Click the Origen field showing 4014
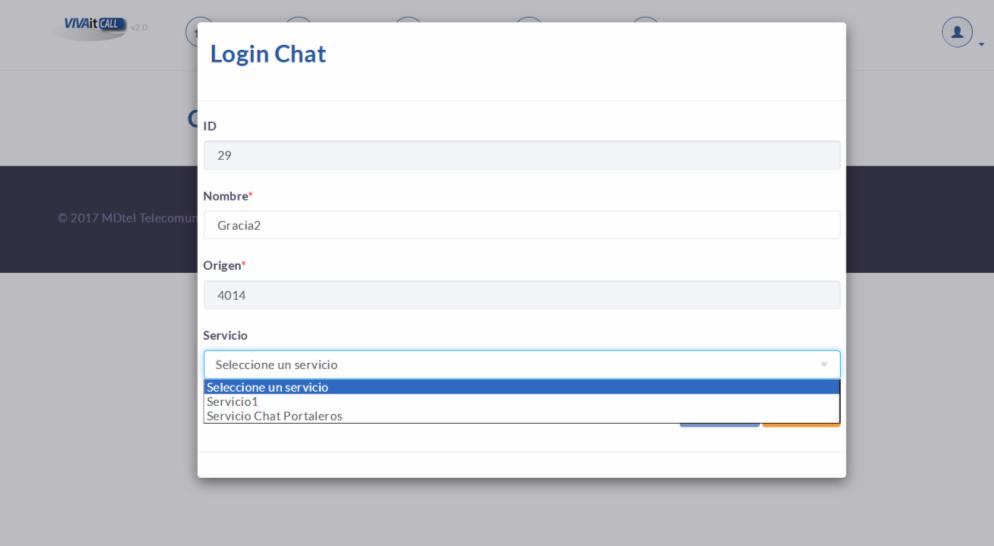 (522, 295)
